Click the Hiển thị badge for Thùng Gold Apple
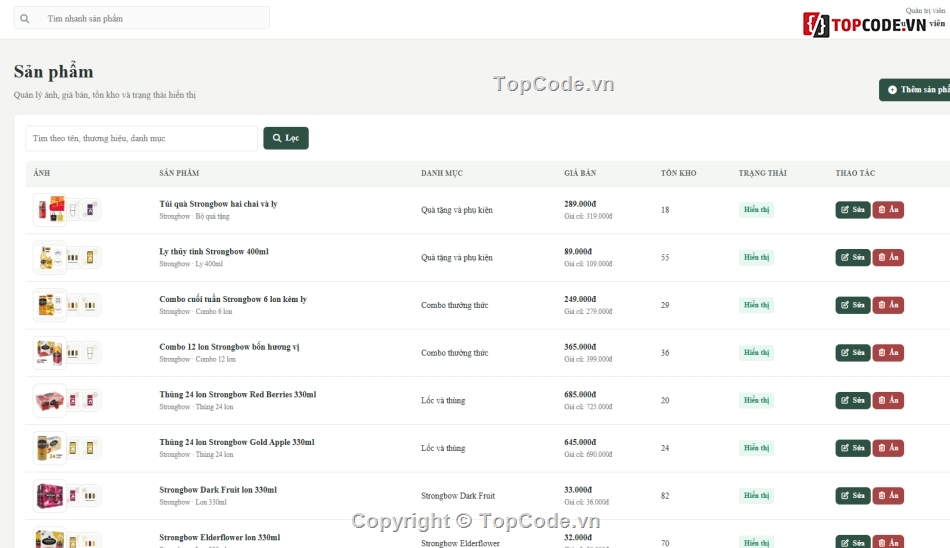Image resolution: width=950 pixels, height=548 pixels. point(756,448)
